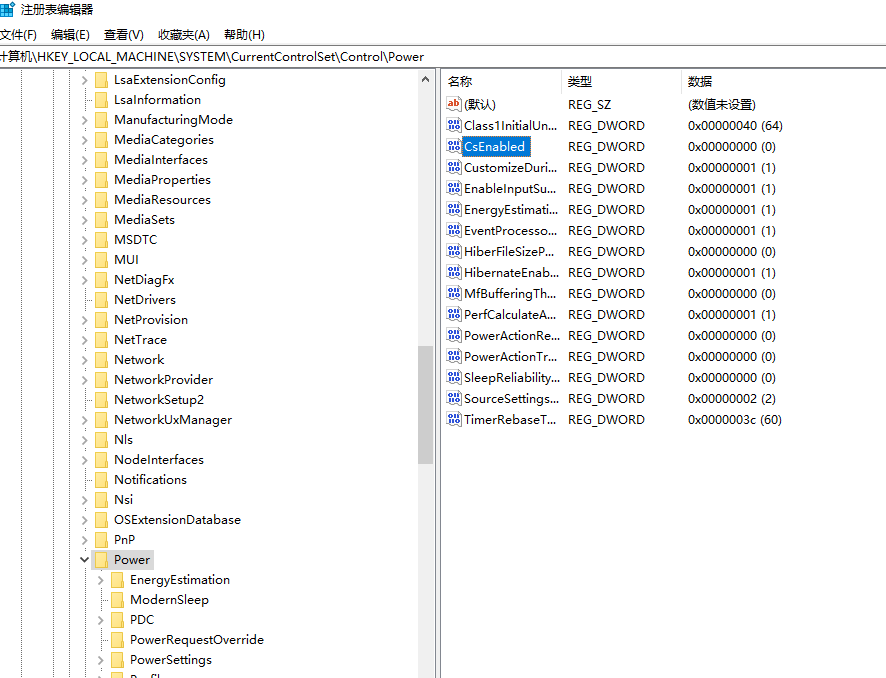
Task: Click the tree scroll up arrow
Action: 425,80
